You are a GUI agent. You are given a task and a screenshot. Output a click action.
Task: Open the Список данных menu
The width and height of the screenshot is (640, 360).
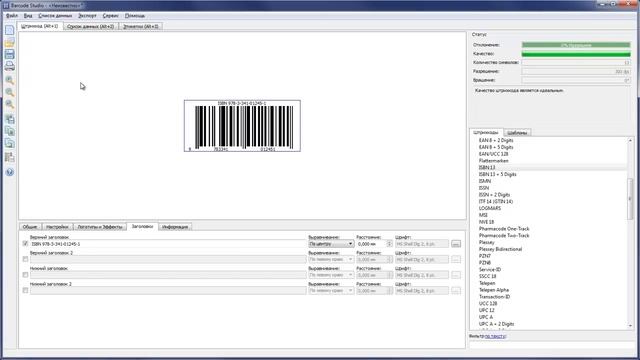tap(55, 16)
